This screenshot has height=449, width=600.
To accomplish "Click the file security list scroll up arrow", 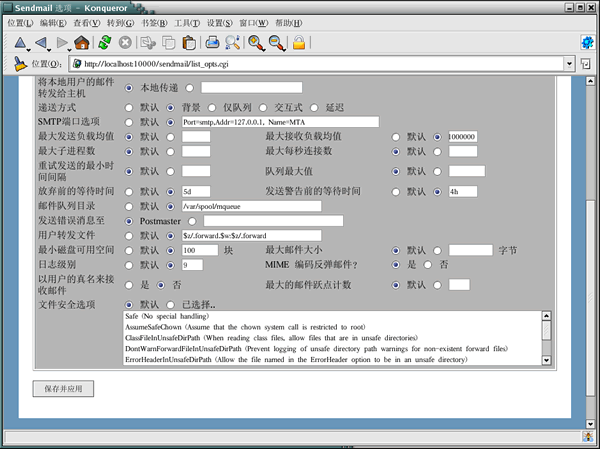I will coord(546,316).
